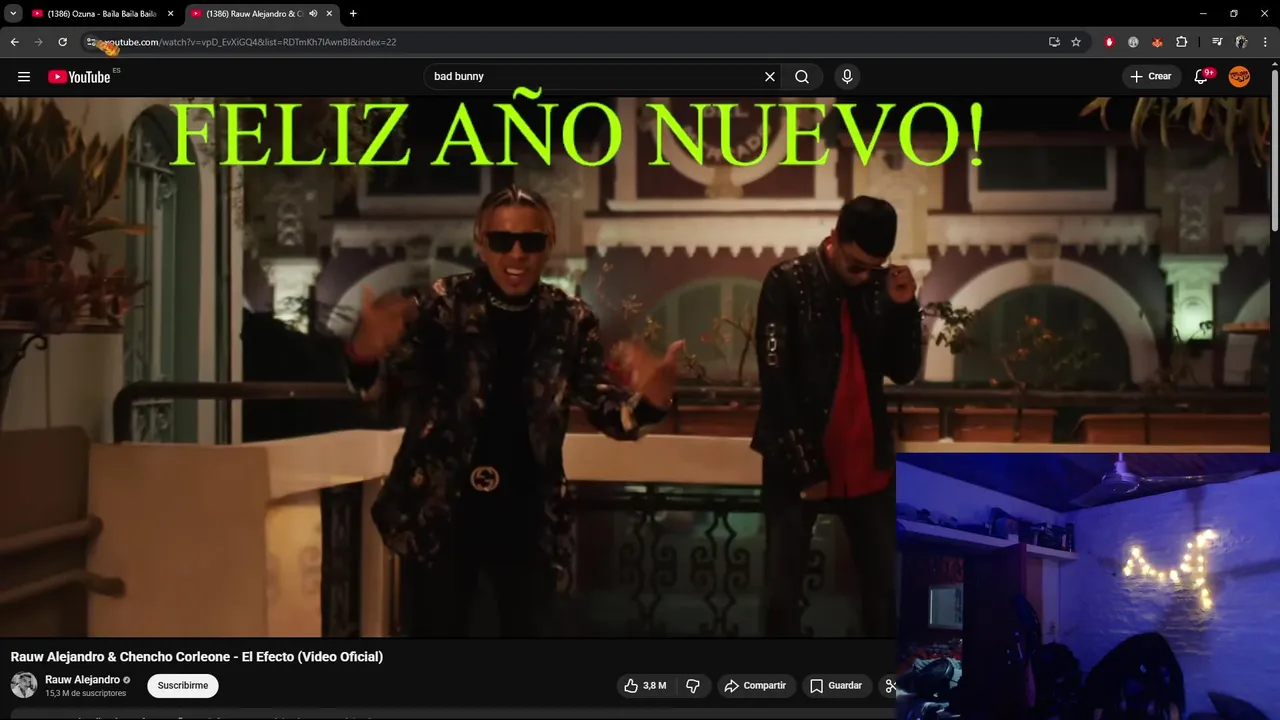Viewport: 1280px width, 720px height.
Task: Expand the tab search dropdown arrow
Action: coord(13,14)
